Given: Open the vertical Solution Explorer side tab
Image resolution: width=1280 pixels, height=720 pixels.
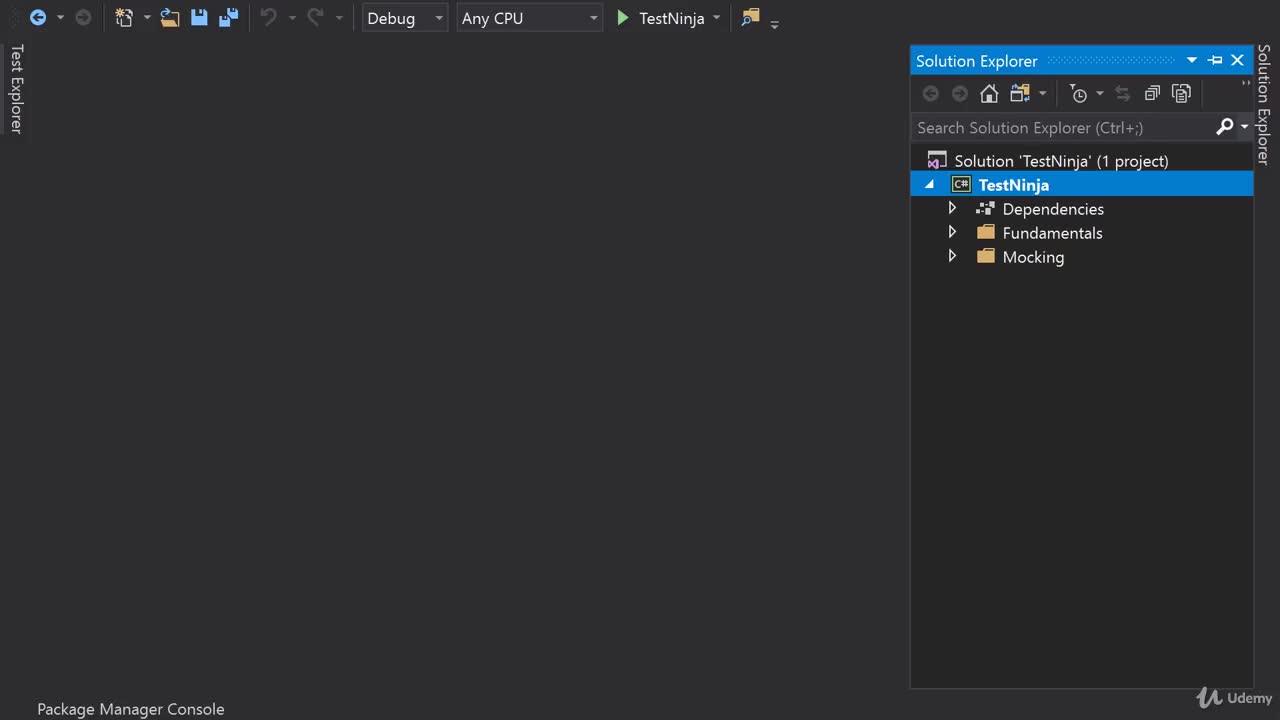Looking at the screenshot, I should 1264,104.
